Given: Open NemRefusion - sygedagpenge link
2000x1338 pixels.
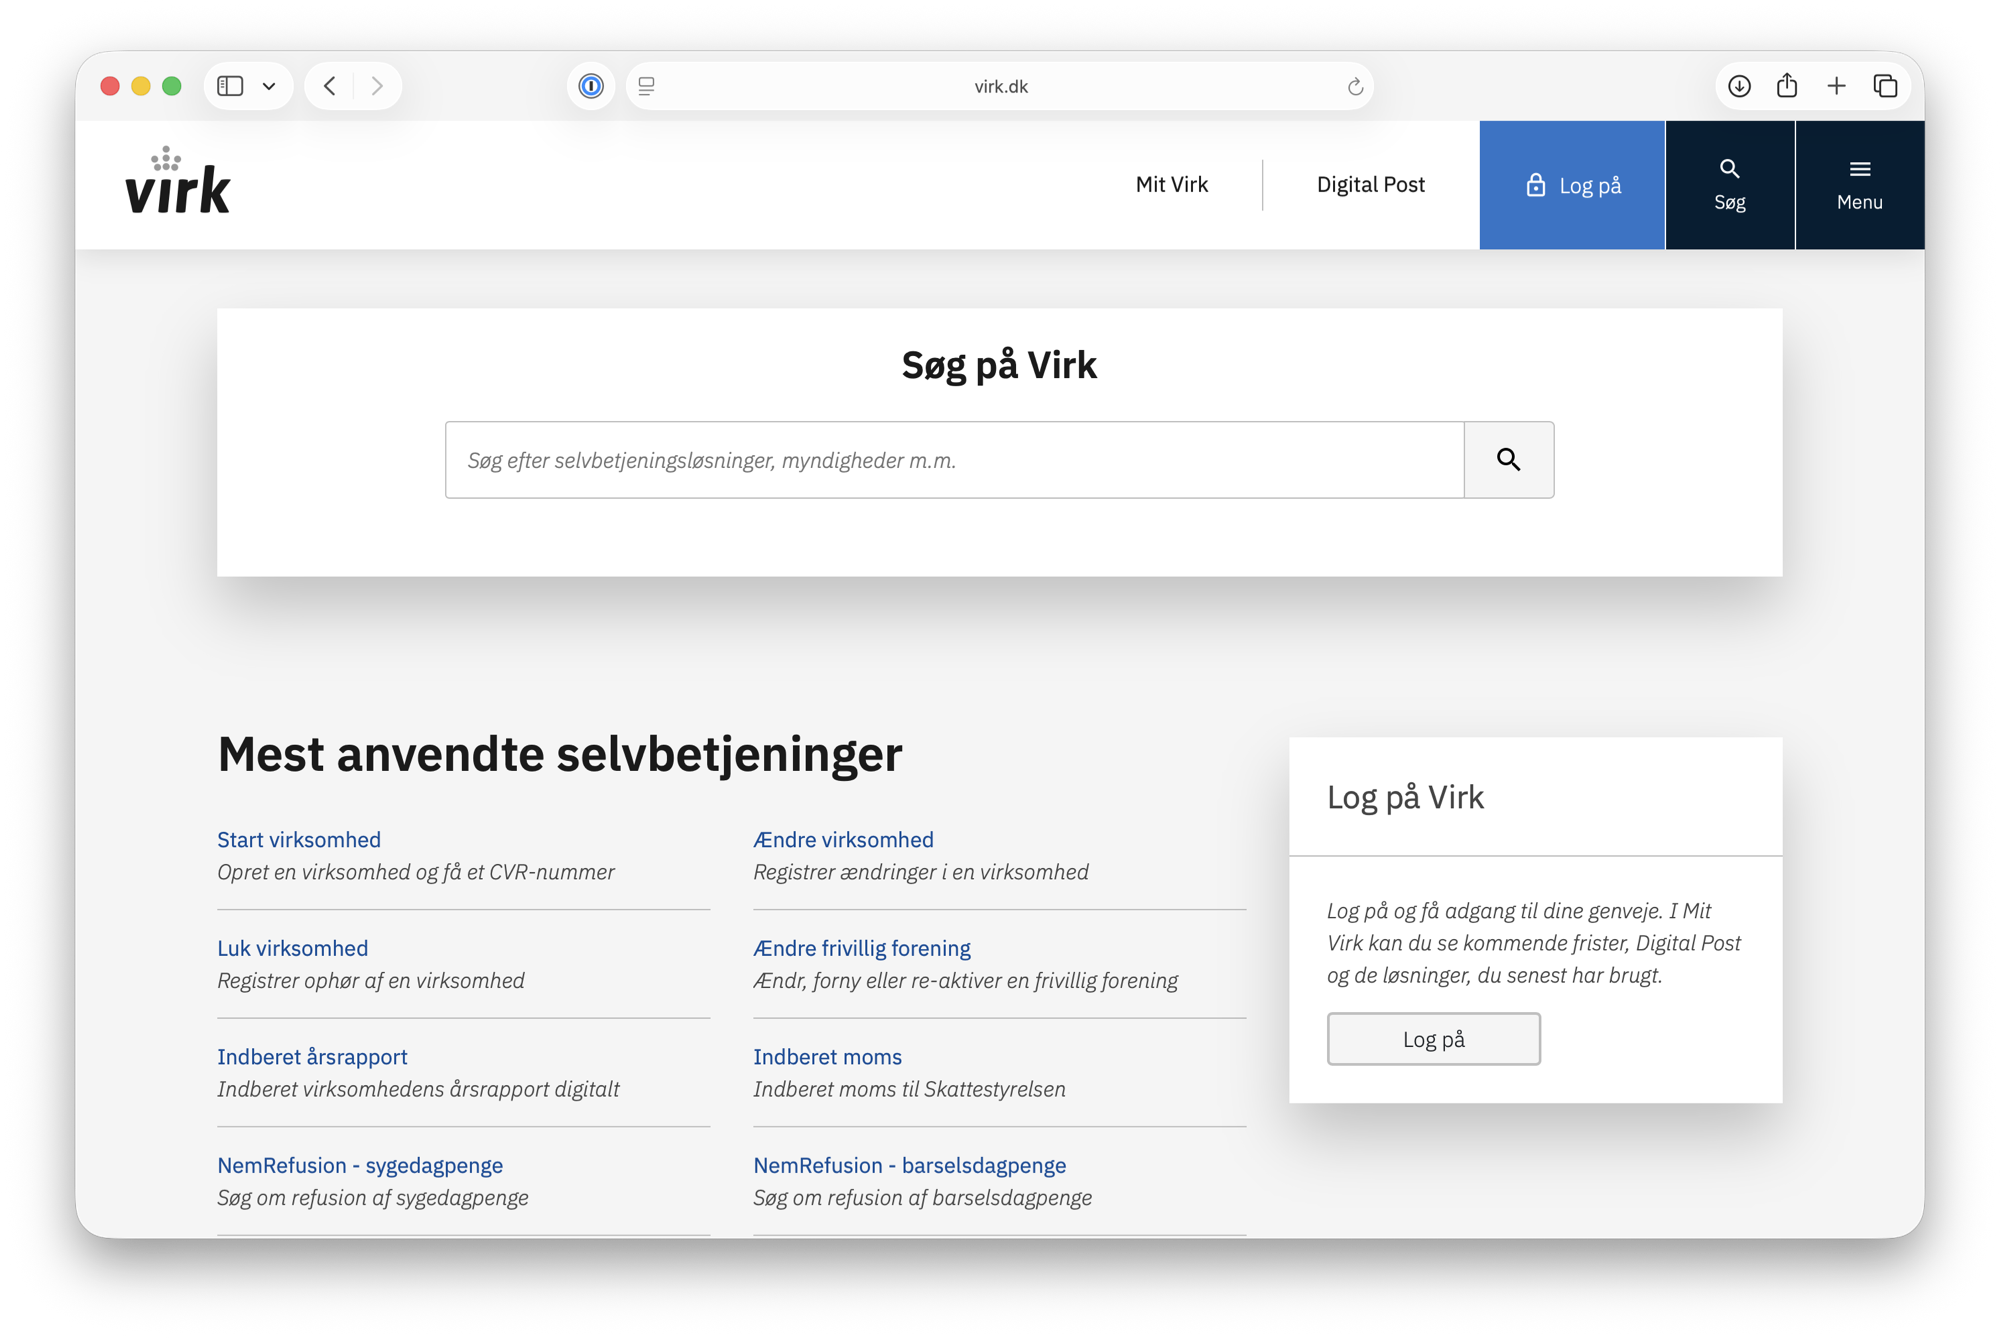Looking at the screenshot, I should [360, 1165].
